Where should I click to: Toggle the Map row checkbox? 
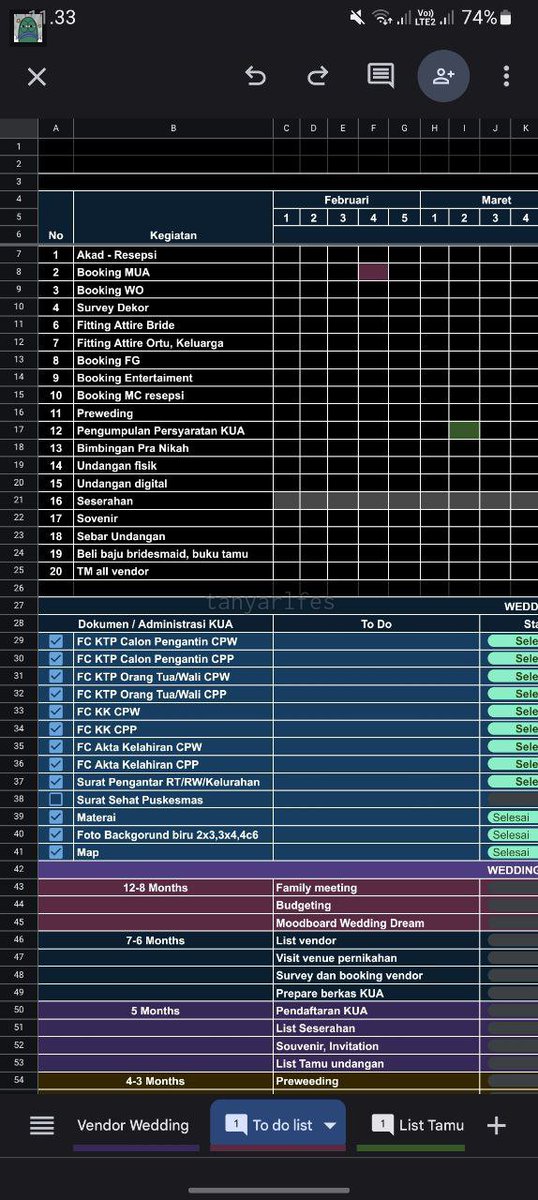(x=56, y=853)
